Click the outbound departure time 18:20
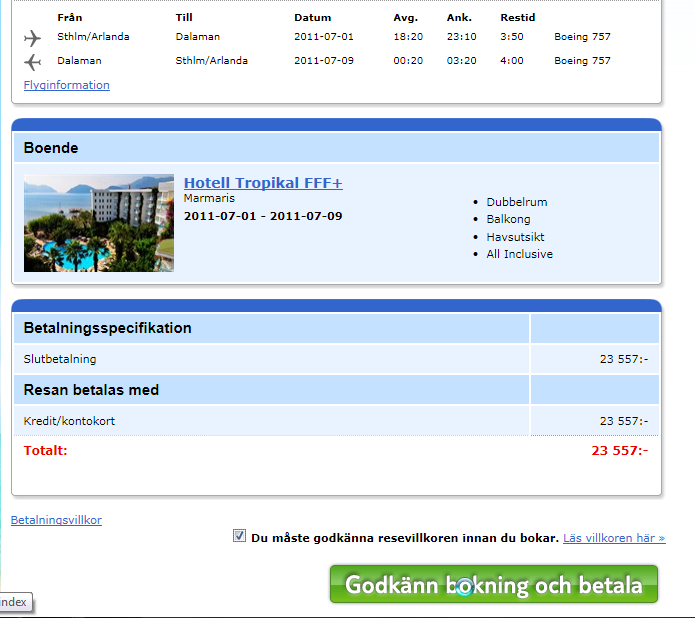 (x=407, y=37)
